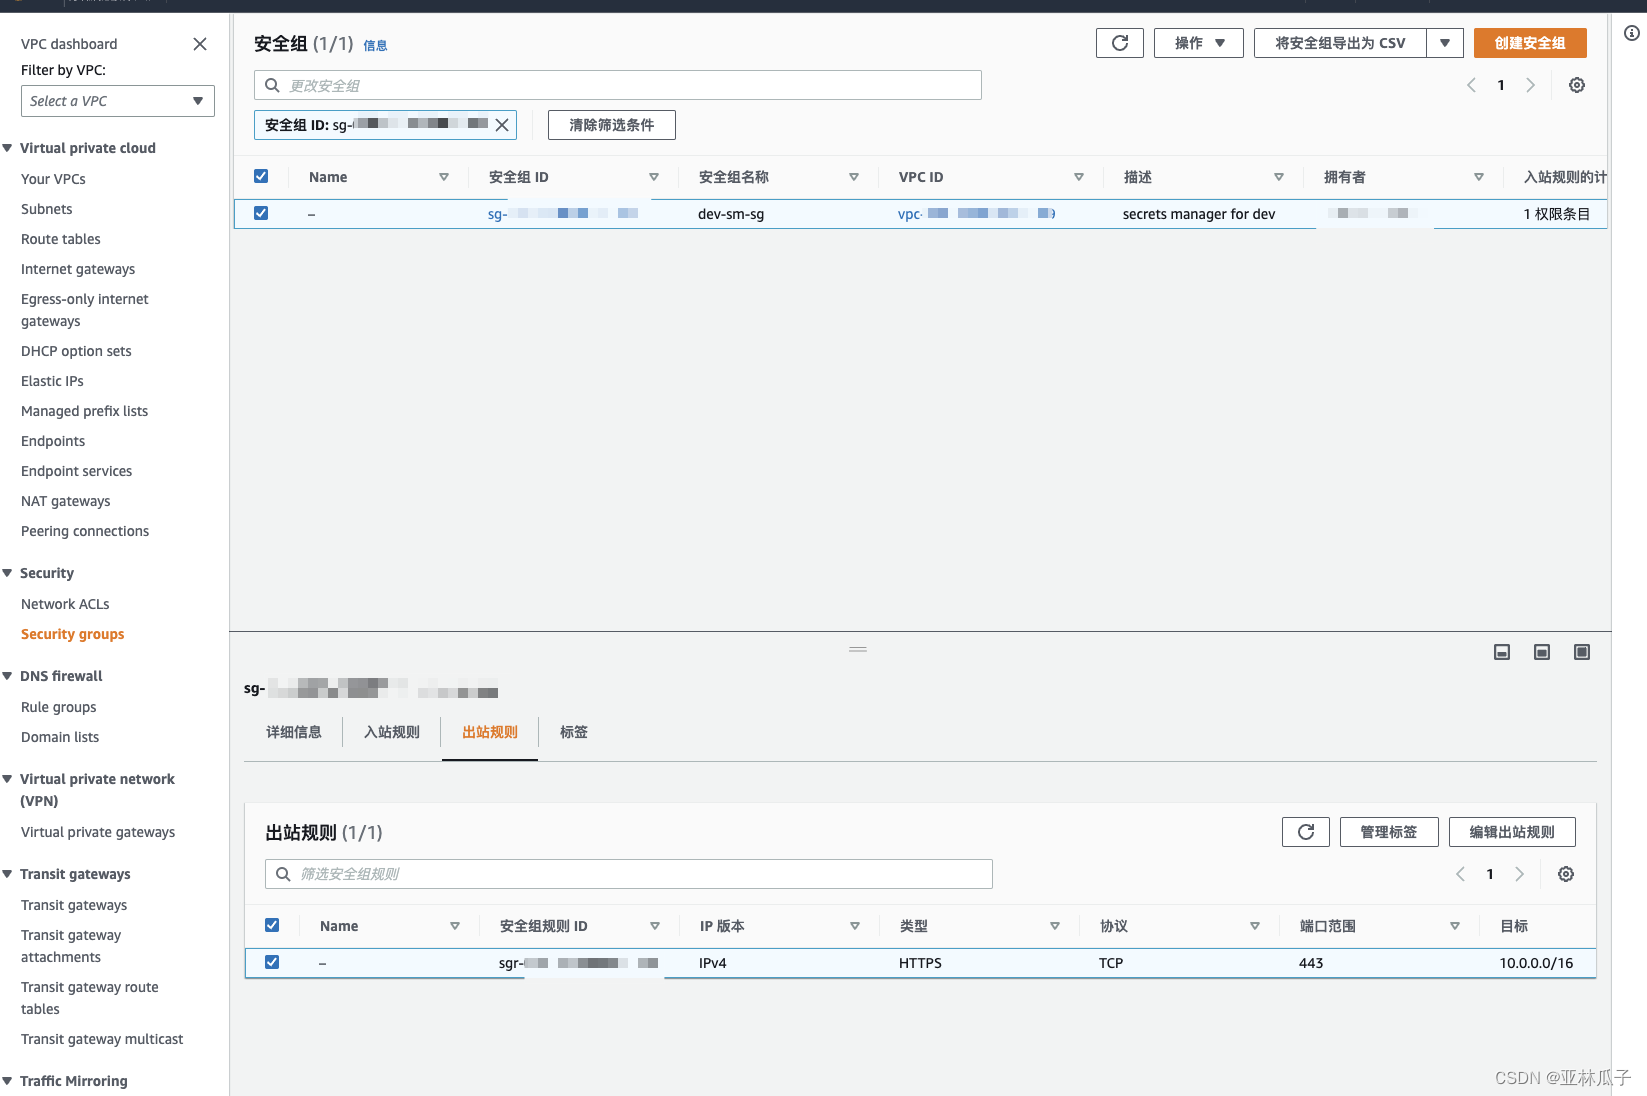1647x1096 pixels.
Task: Toggle select-all checkbox for security groups
Action: click(x=261, y=176)
